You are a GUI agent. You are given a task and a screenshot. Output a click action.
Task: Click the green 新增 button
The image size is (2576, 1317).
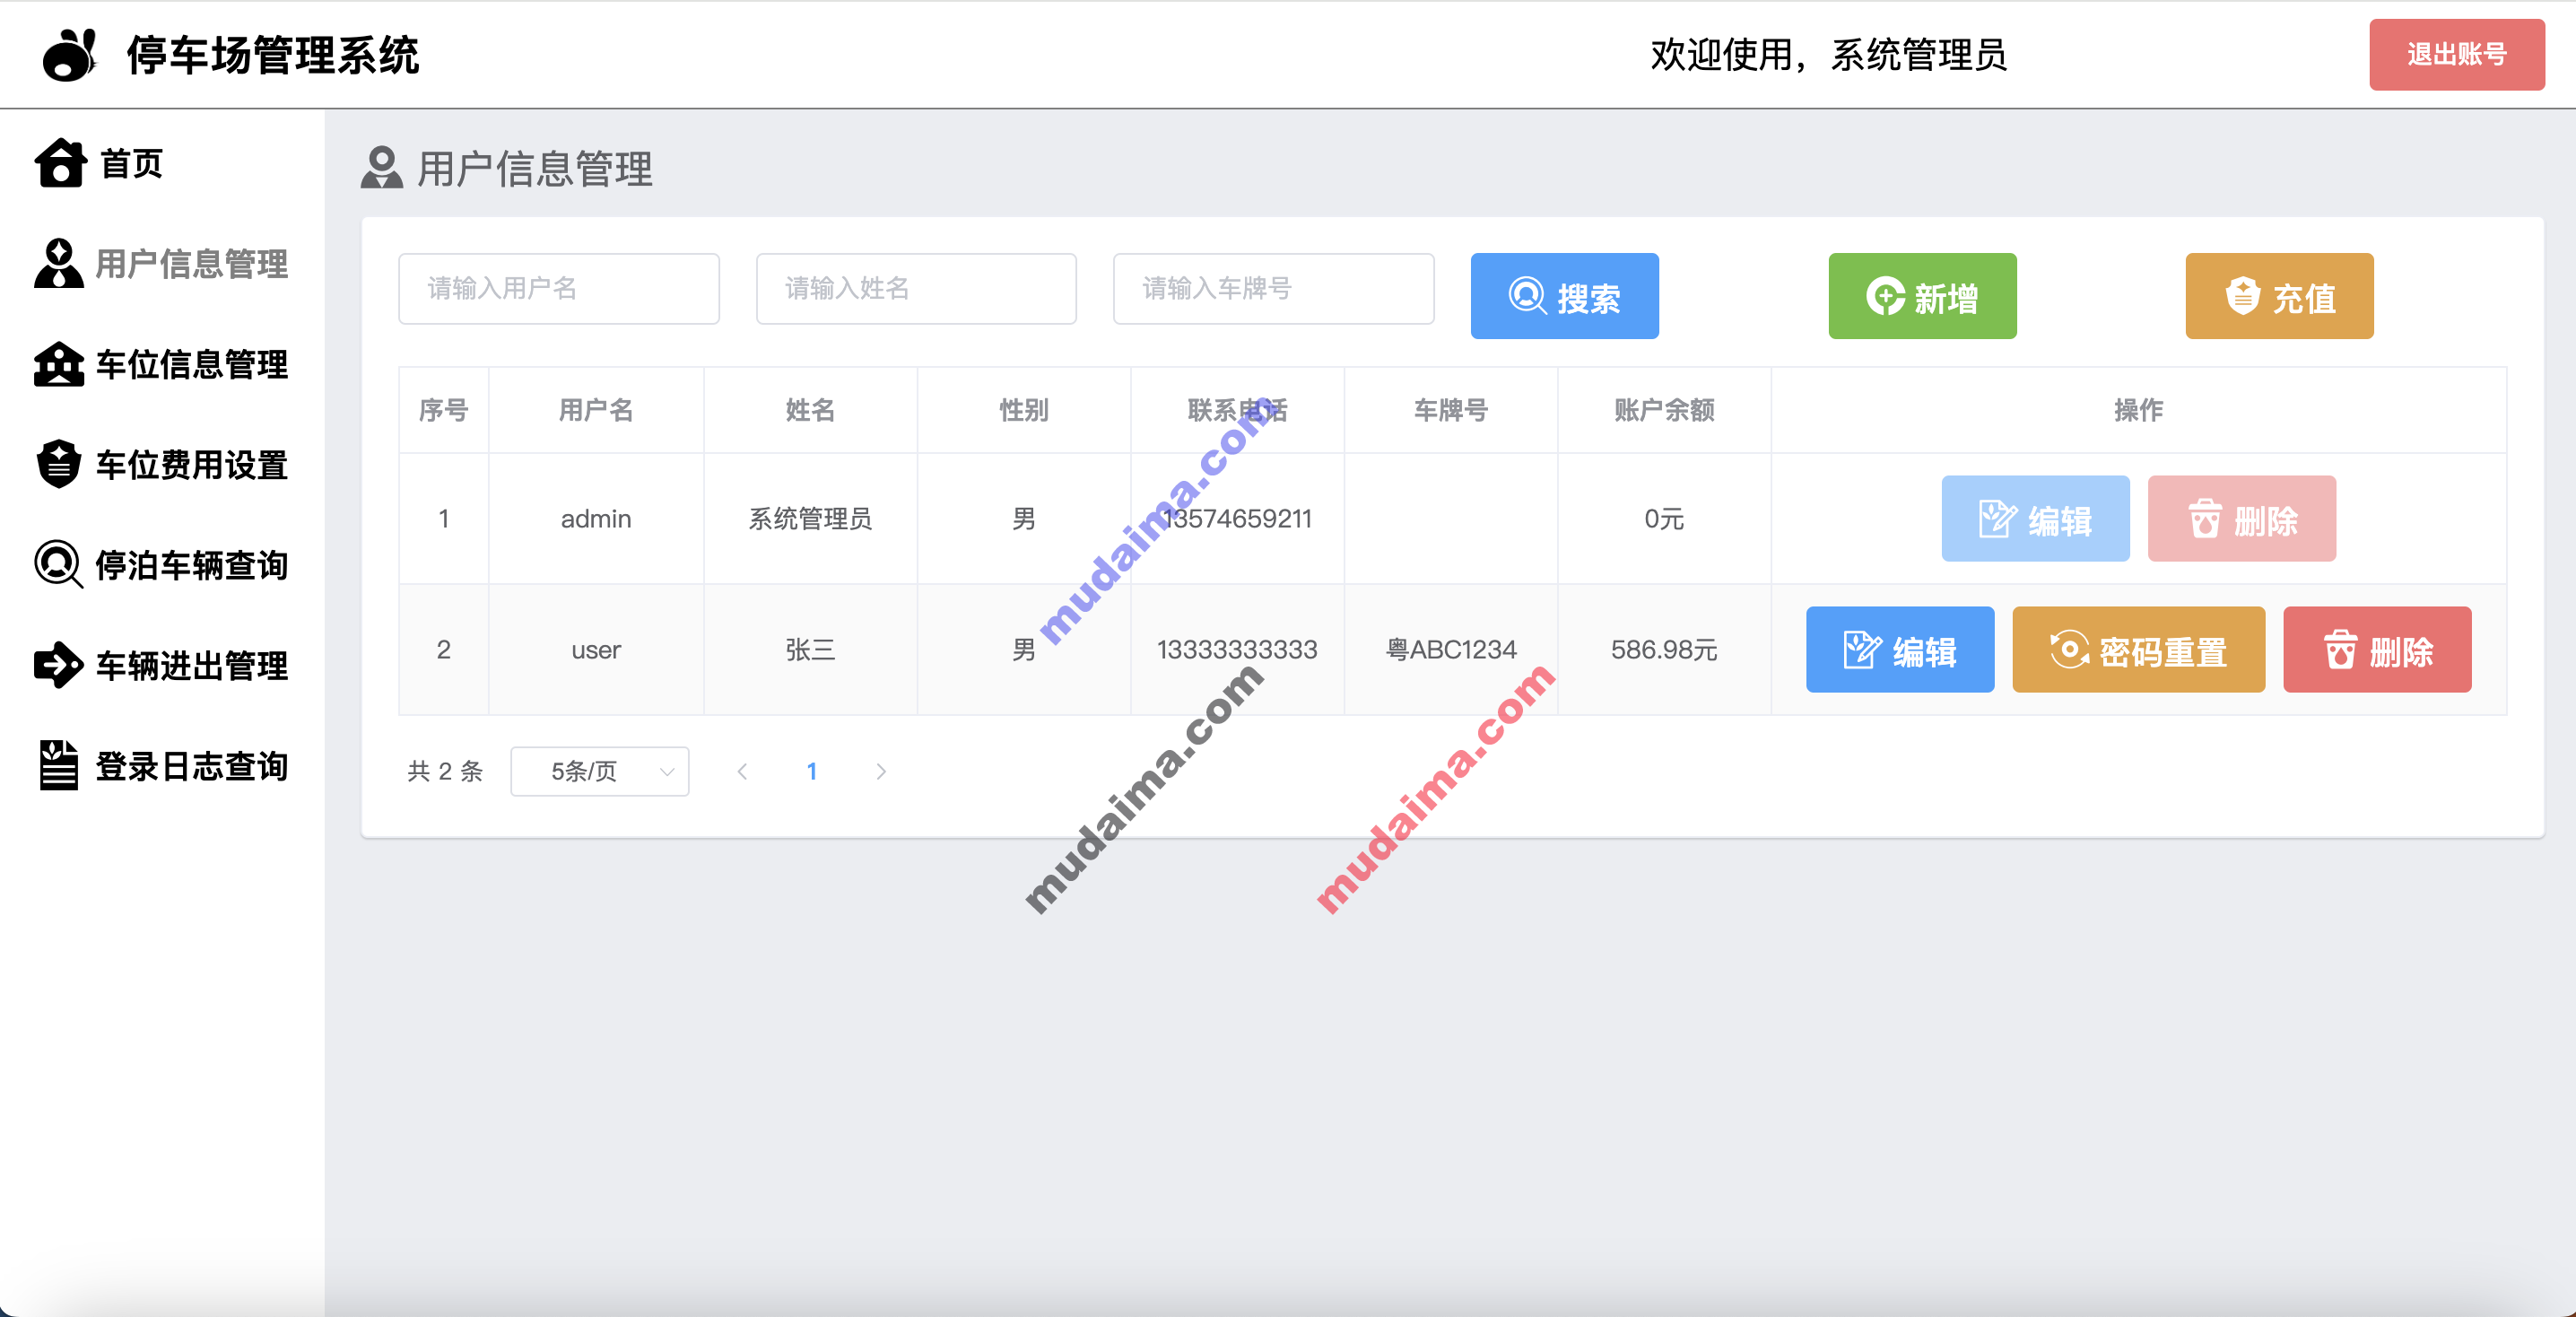(1922, 296)
